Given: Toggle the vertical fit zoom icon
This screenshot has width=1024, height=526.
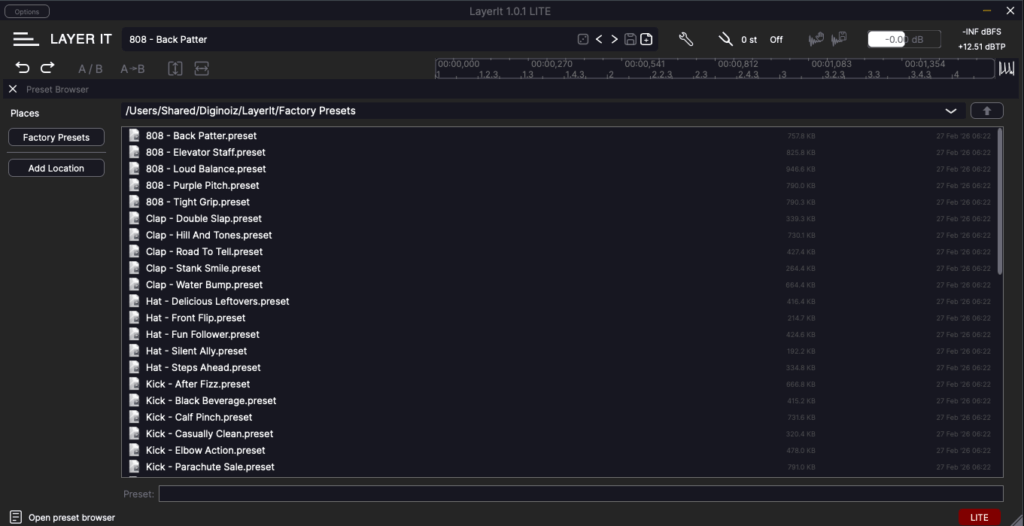Looking at the screenshot, I should coord(175,69).
